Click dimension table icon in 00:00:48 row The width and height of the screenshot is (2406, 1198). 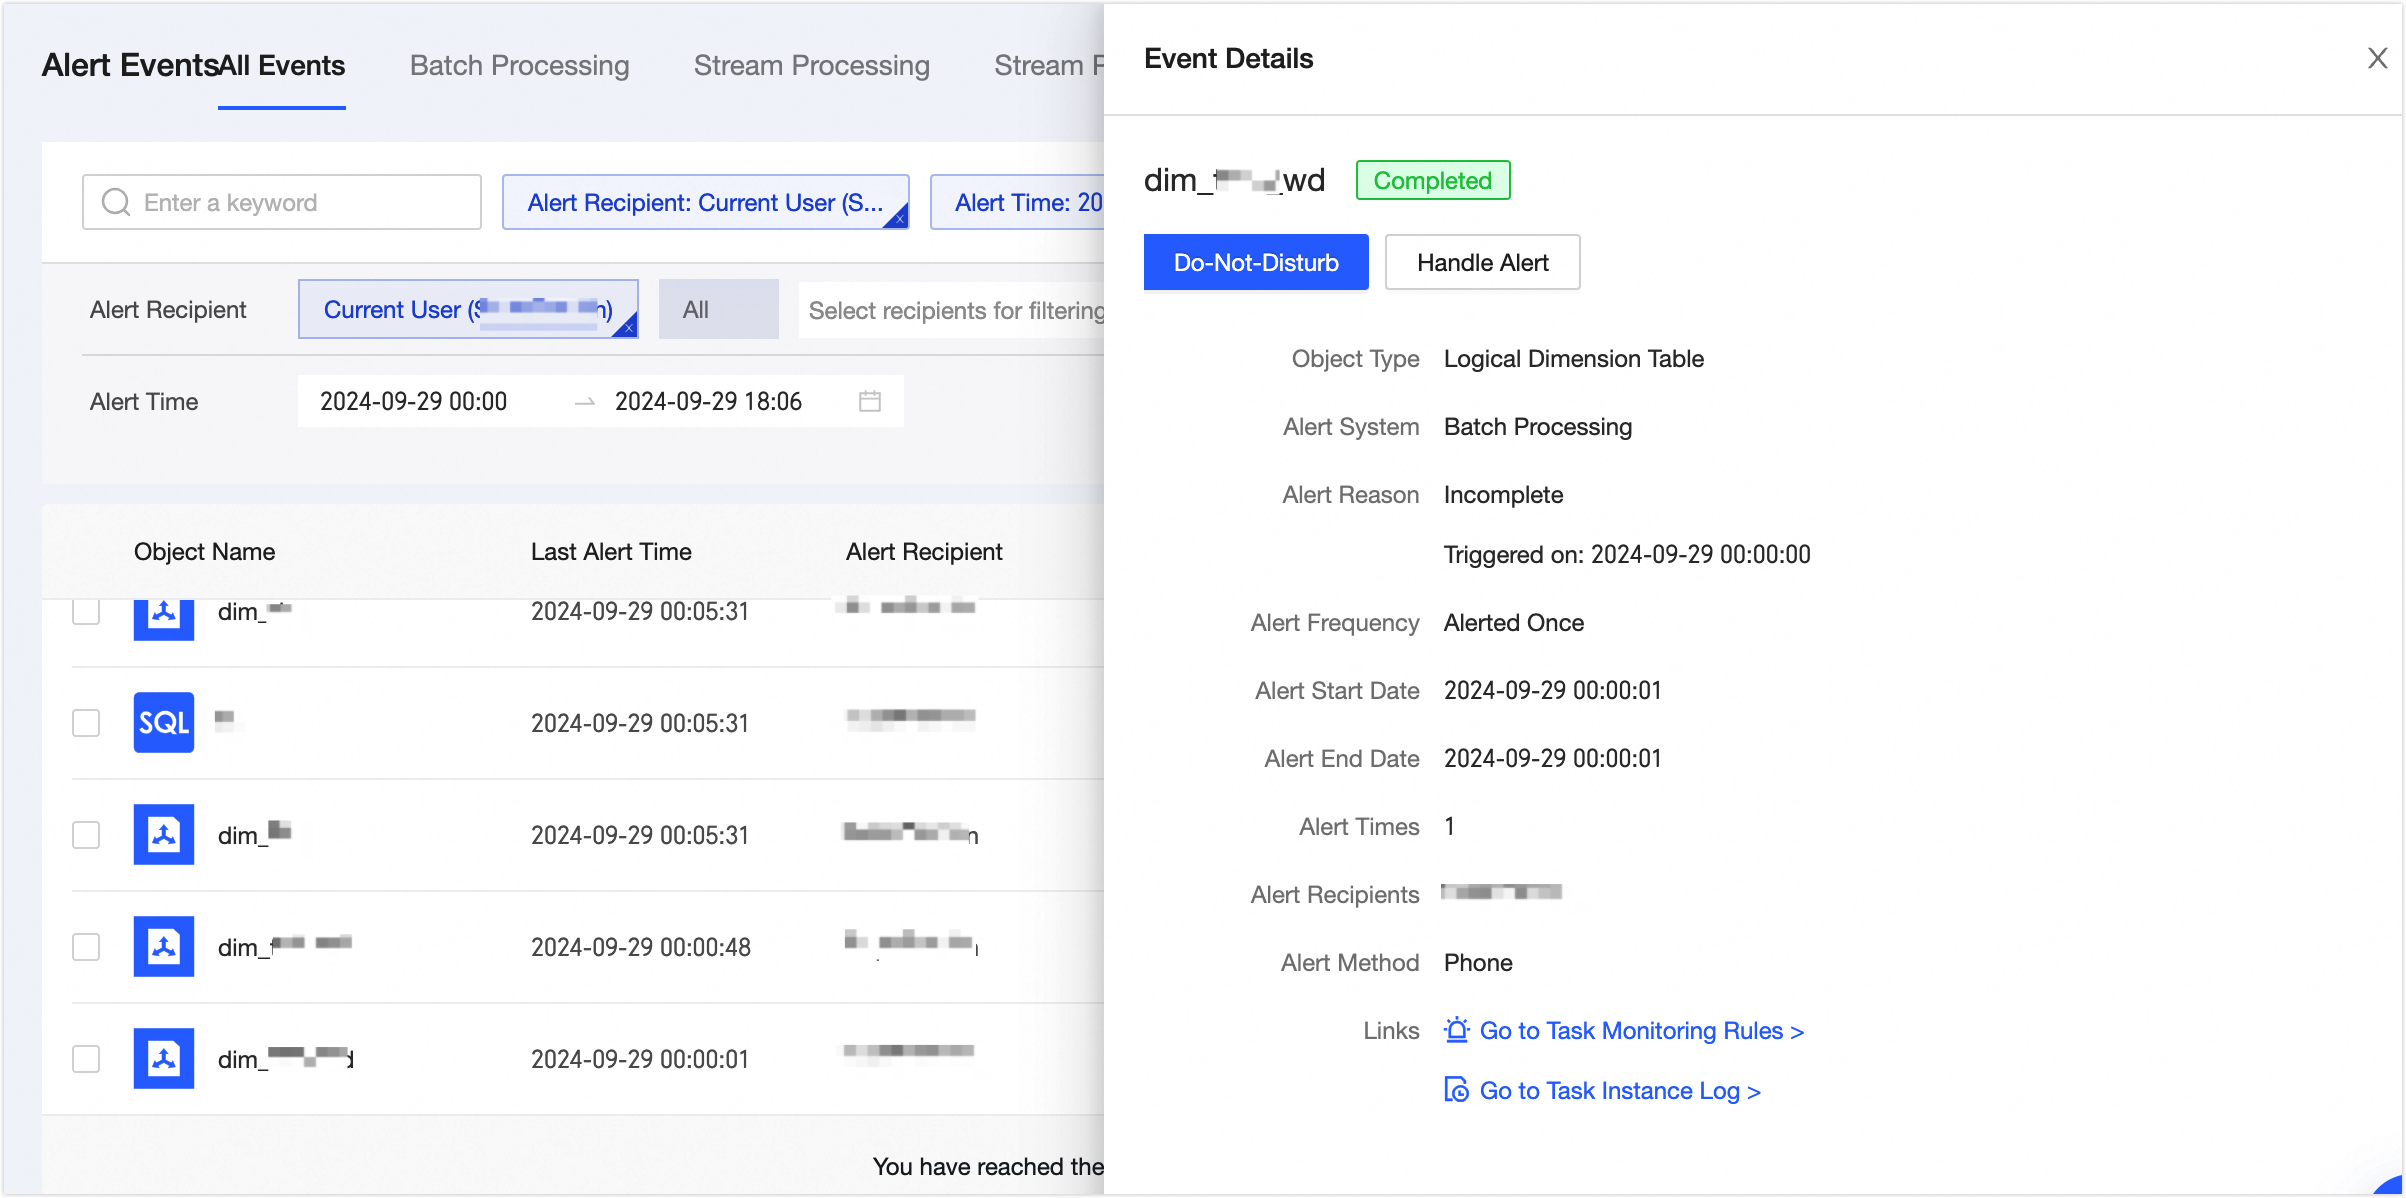pyautogui.click(x=164, y=946)
